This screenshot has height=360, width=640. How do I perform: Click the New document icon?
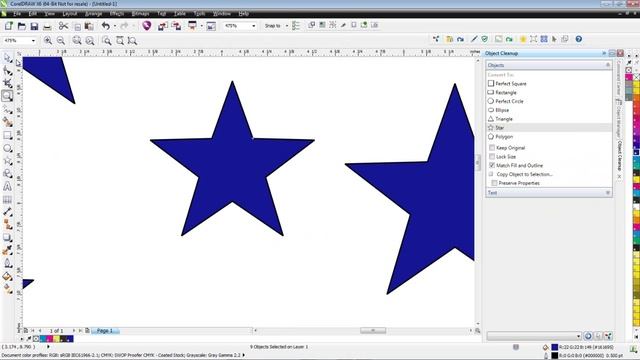point(9,26)
